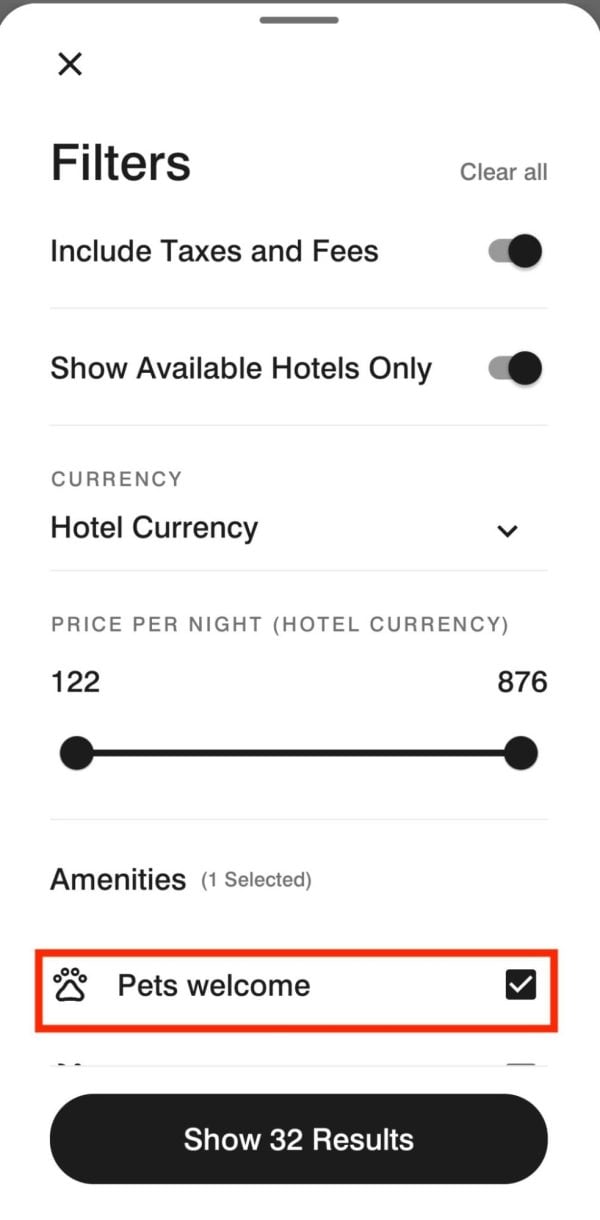The image size is (600, 1220).
Task: Open the Hotel Currency dropdown
Action: click(x=298, y=528)
